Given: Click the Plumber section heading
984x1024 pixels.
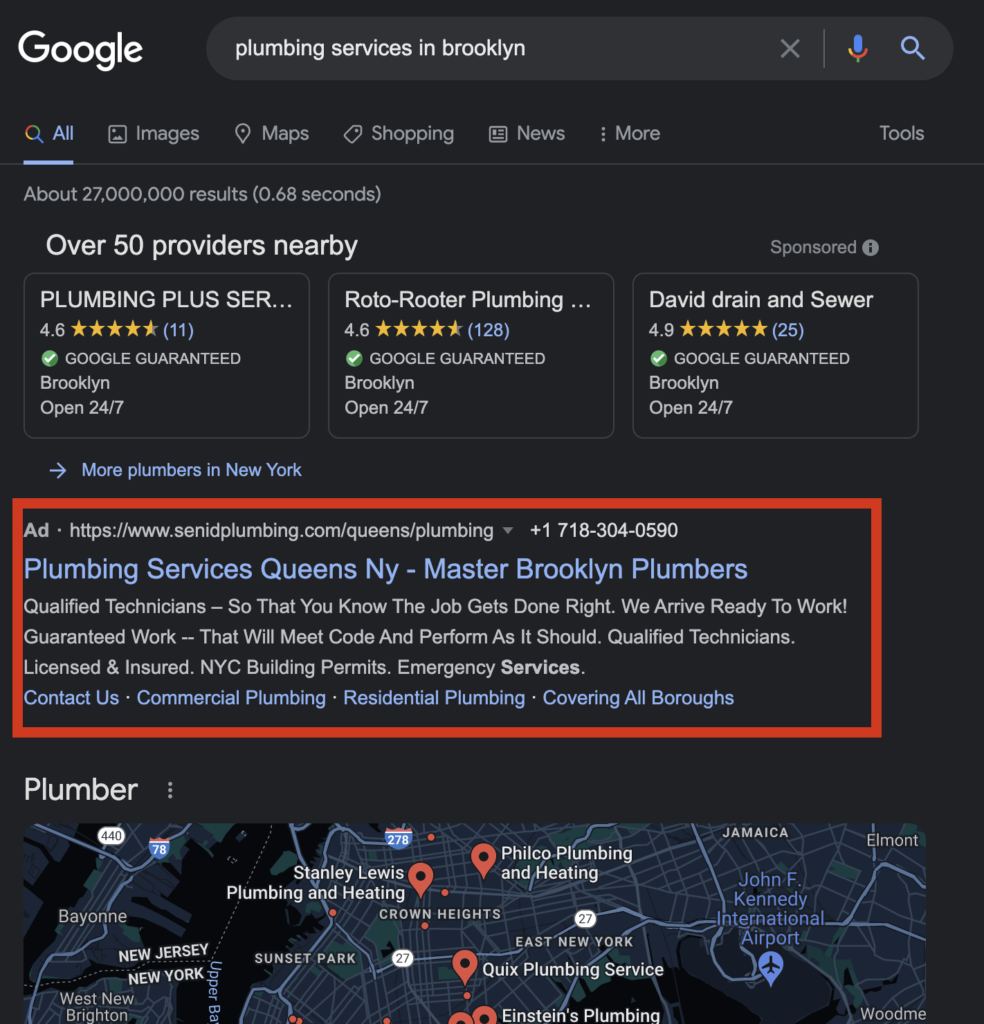Looking at the screenshot, I should (81, 790).
